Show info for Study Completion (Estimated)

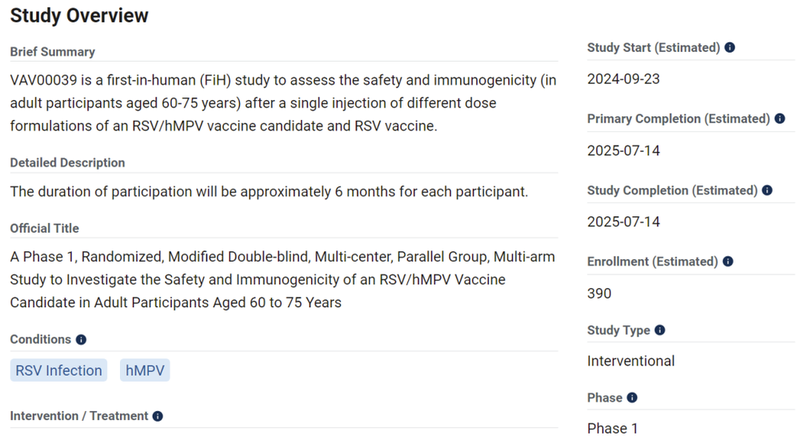pyautogui.click(x=767, y=190)
